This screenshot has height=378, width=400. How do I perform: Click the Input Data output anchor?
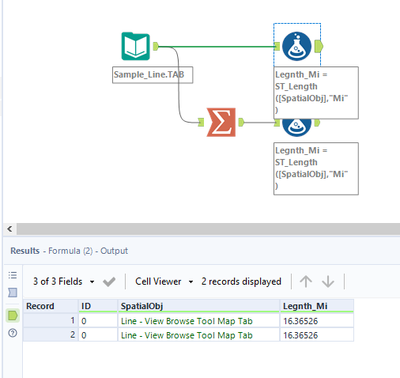(x=156, y=46)
